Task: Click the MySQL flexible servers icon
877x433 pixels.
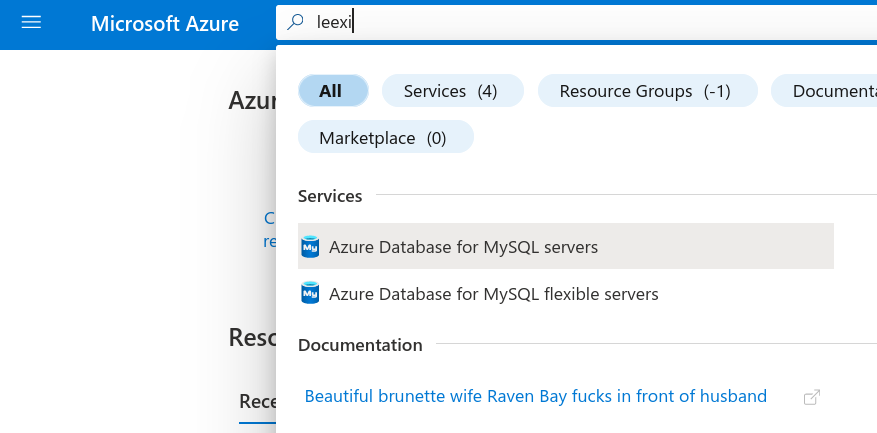Action: click(310, 294)
